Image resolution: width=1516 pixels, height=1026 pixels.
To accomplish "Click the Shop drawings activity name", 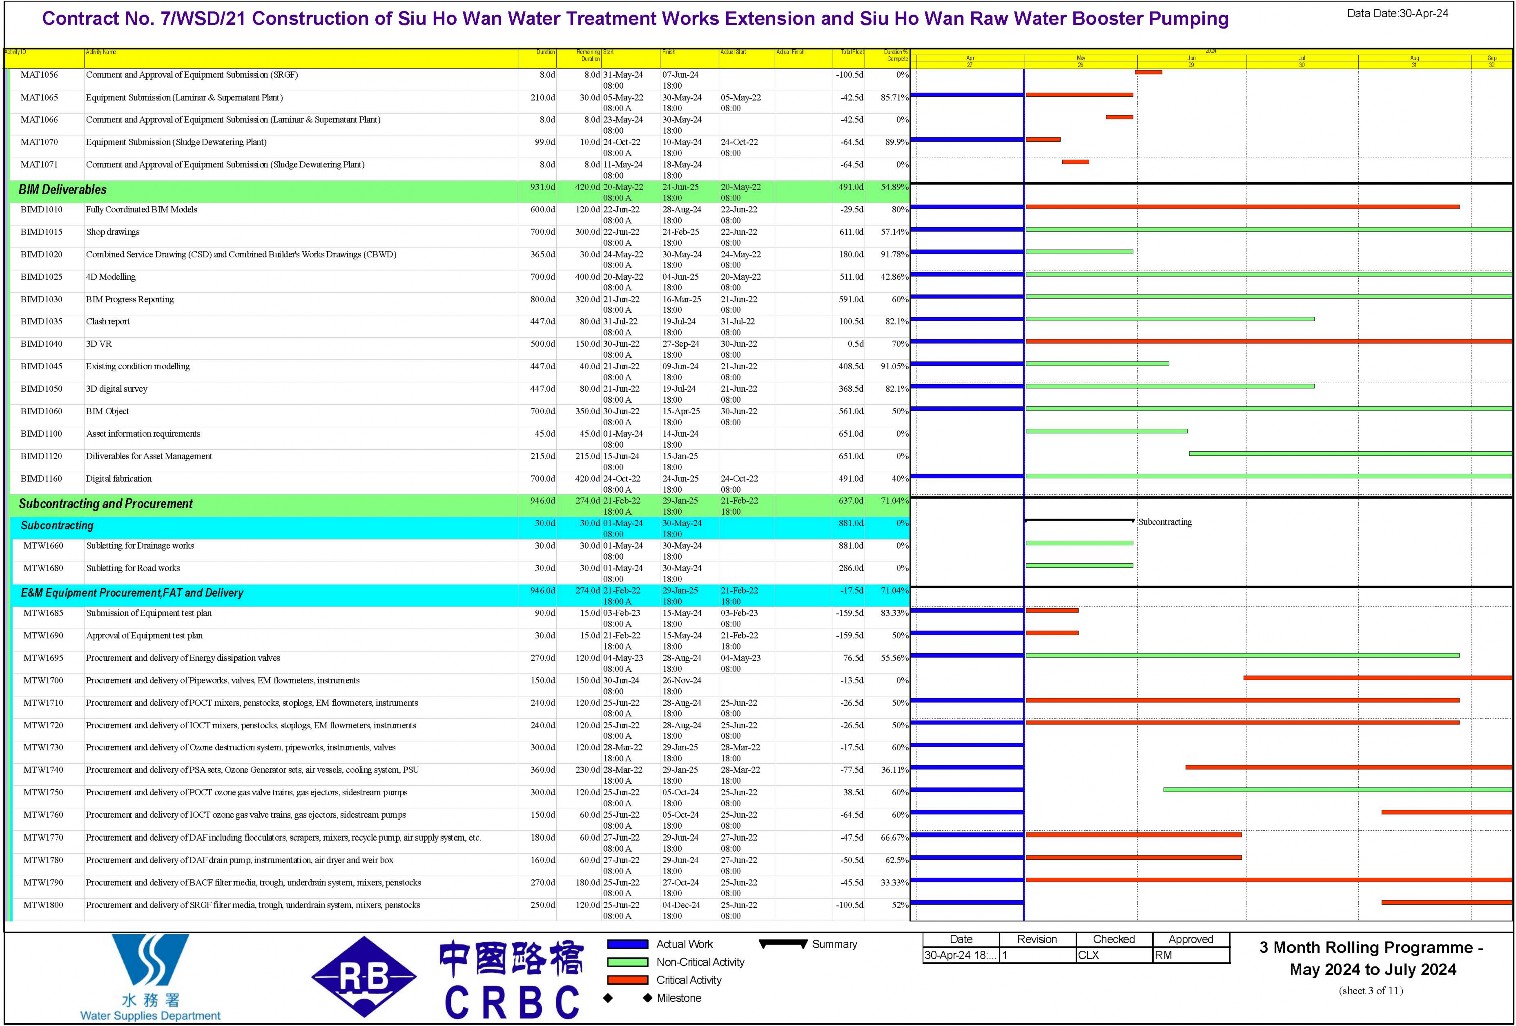I will pos(112,232).
